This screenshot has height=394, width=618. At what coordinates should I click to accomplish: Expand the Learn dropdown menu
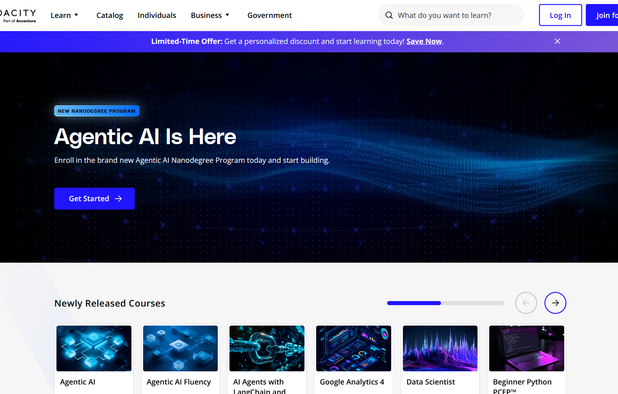point(64,15)
